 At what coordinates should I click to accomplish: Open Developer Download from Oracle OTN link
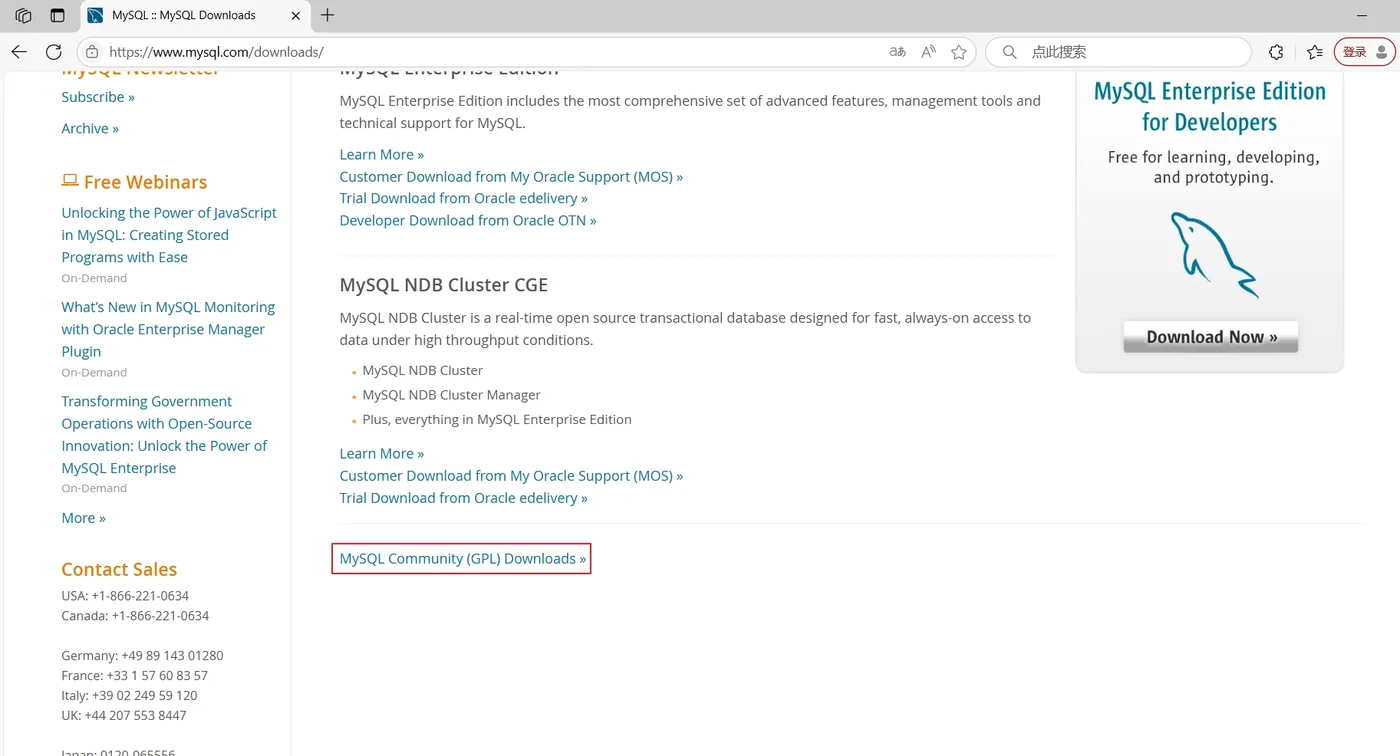468,220
